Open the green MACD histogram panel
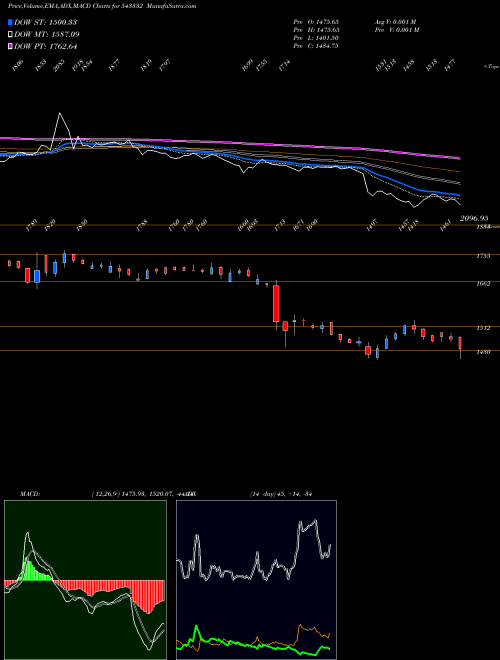 click(85, 580)
